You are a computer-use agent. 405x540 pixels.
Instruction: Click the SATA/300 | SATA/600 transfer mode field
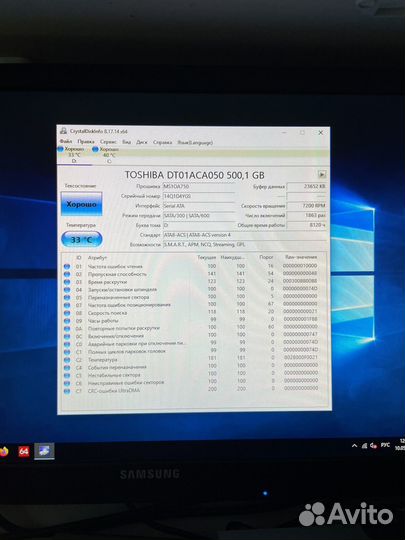click(x=198, y=216)
